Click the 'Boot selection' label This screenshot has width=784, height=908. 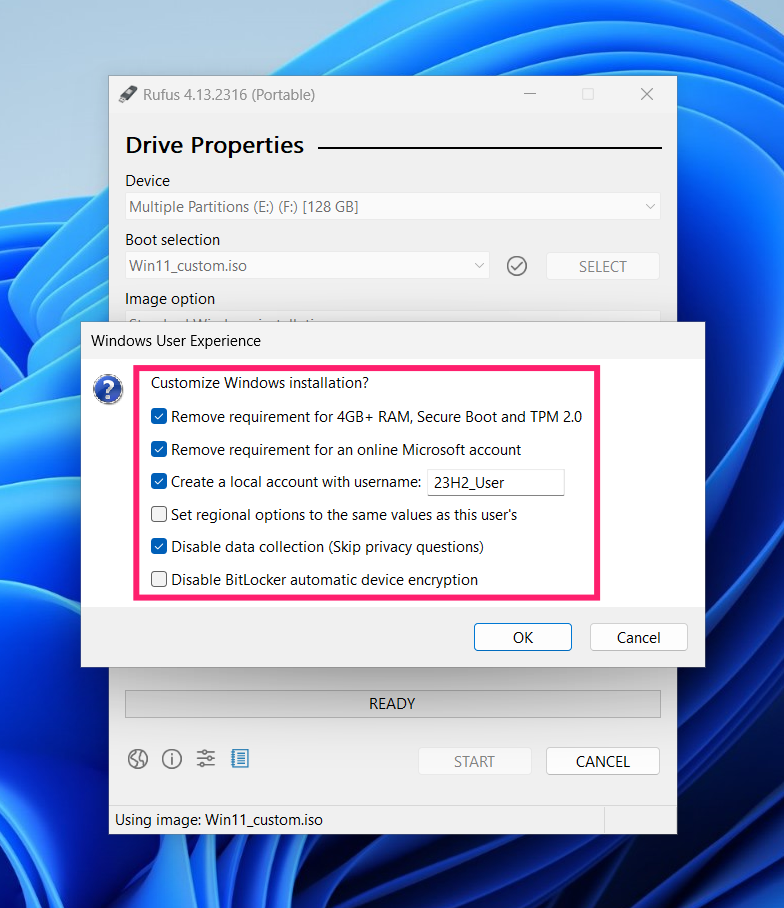coord(173,240)
